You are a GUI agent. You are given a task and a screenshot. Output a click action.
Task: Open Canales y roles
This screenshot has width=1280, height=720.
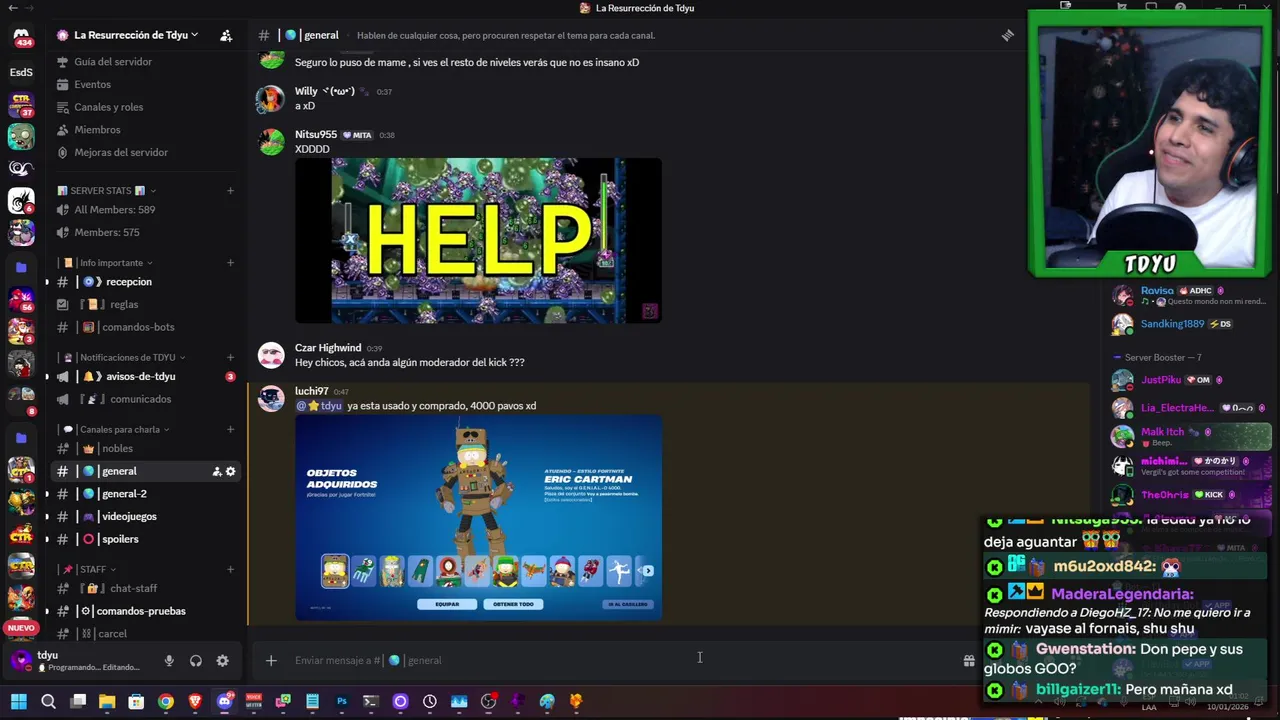146,107
